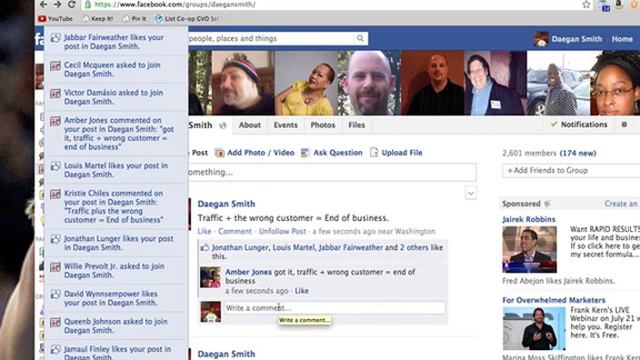Viewport: 640px width, 360px height.
Task: Open Amber Jones commenter profile
Action: (248, 272)
